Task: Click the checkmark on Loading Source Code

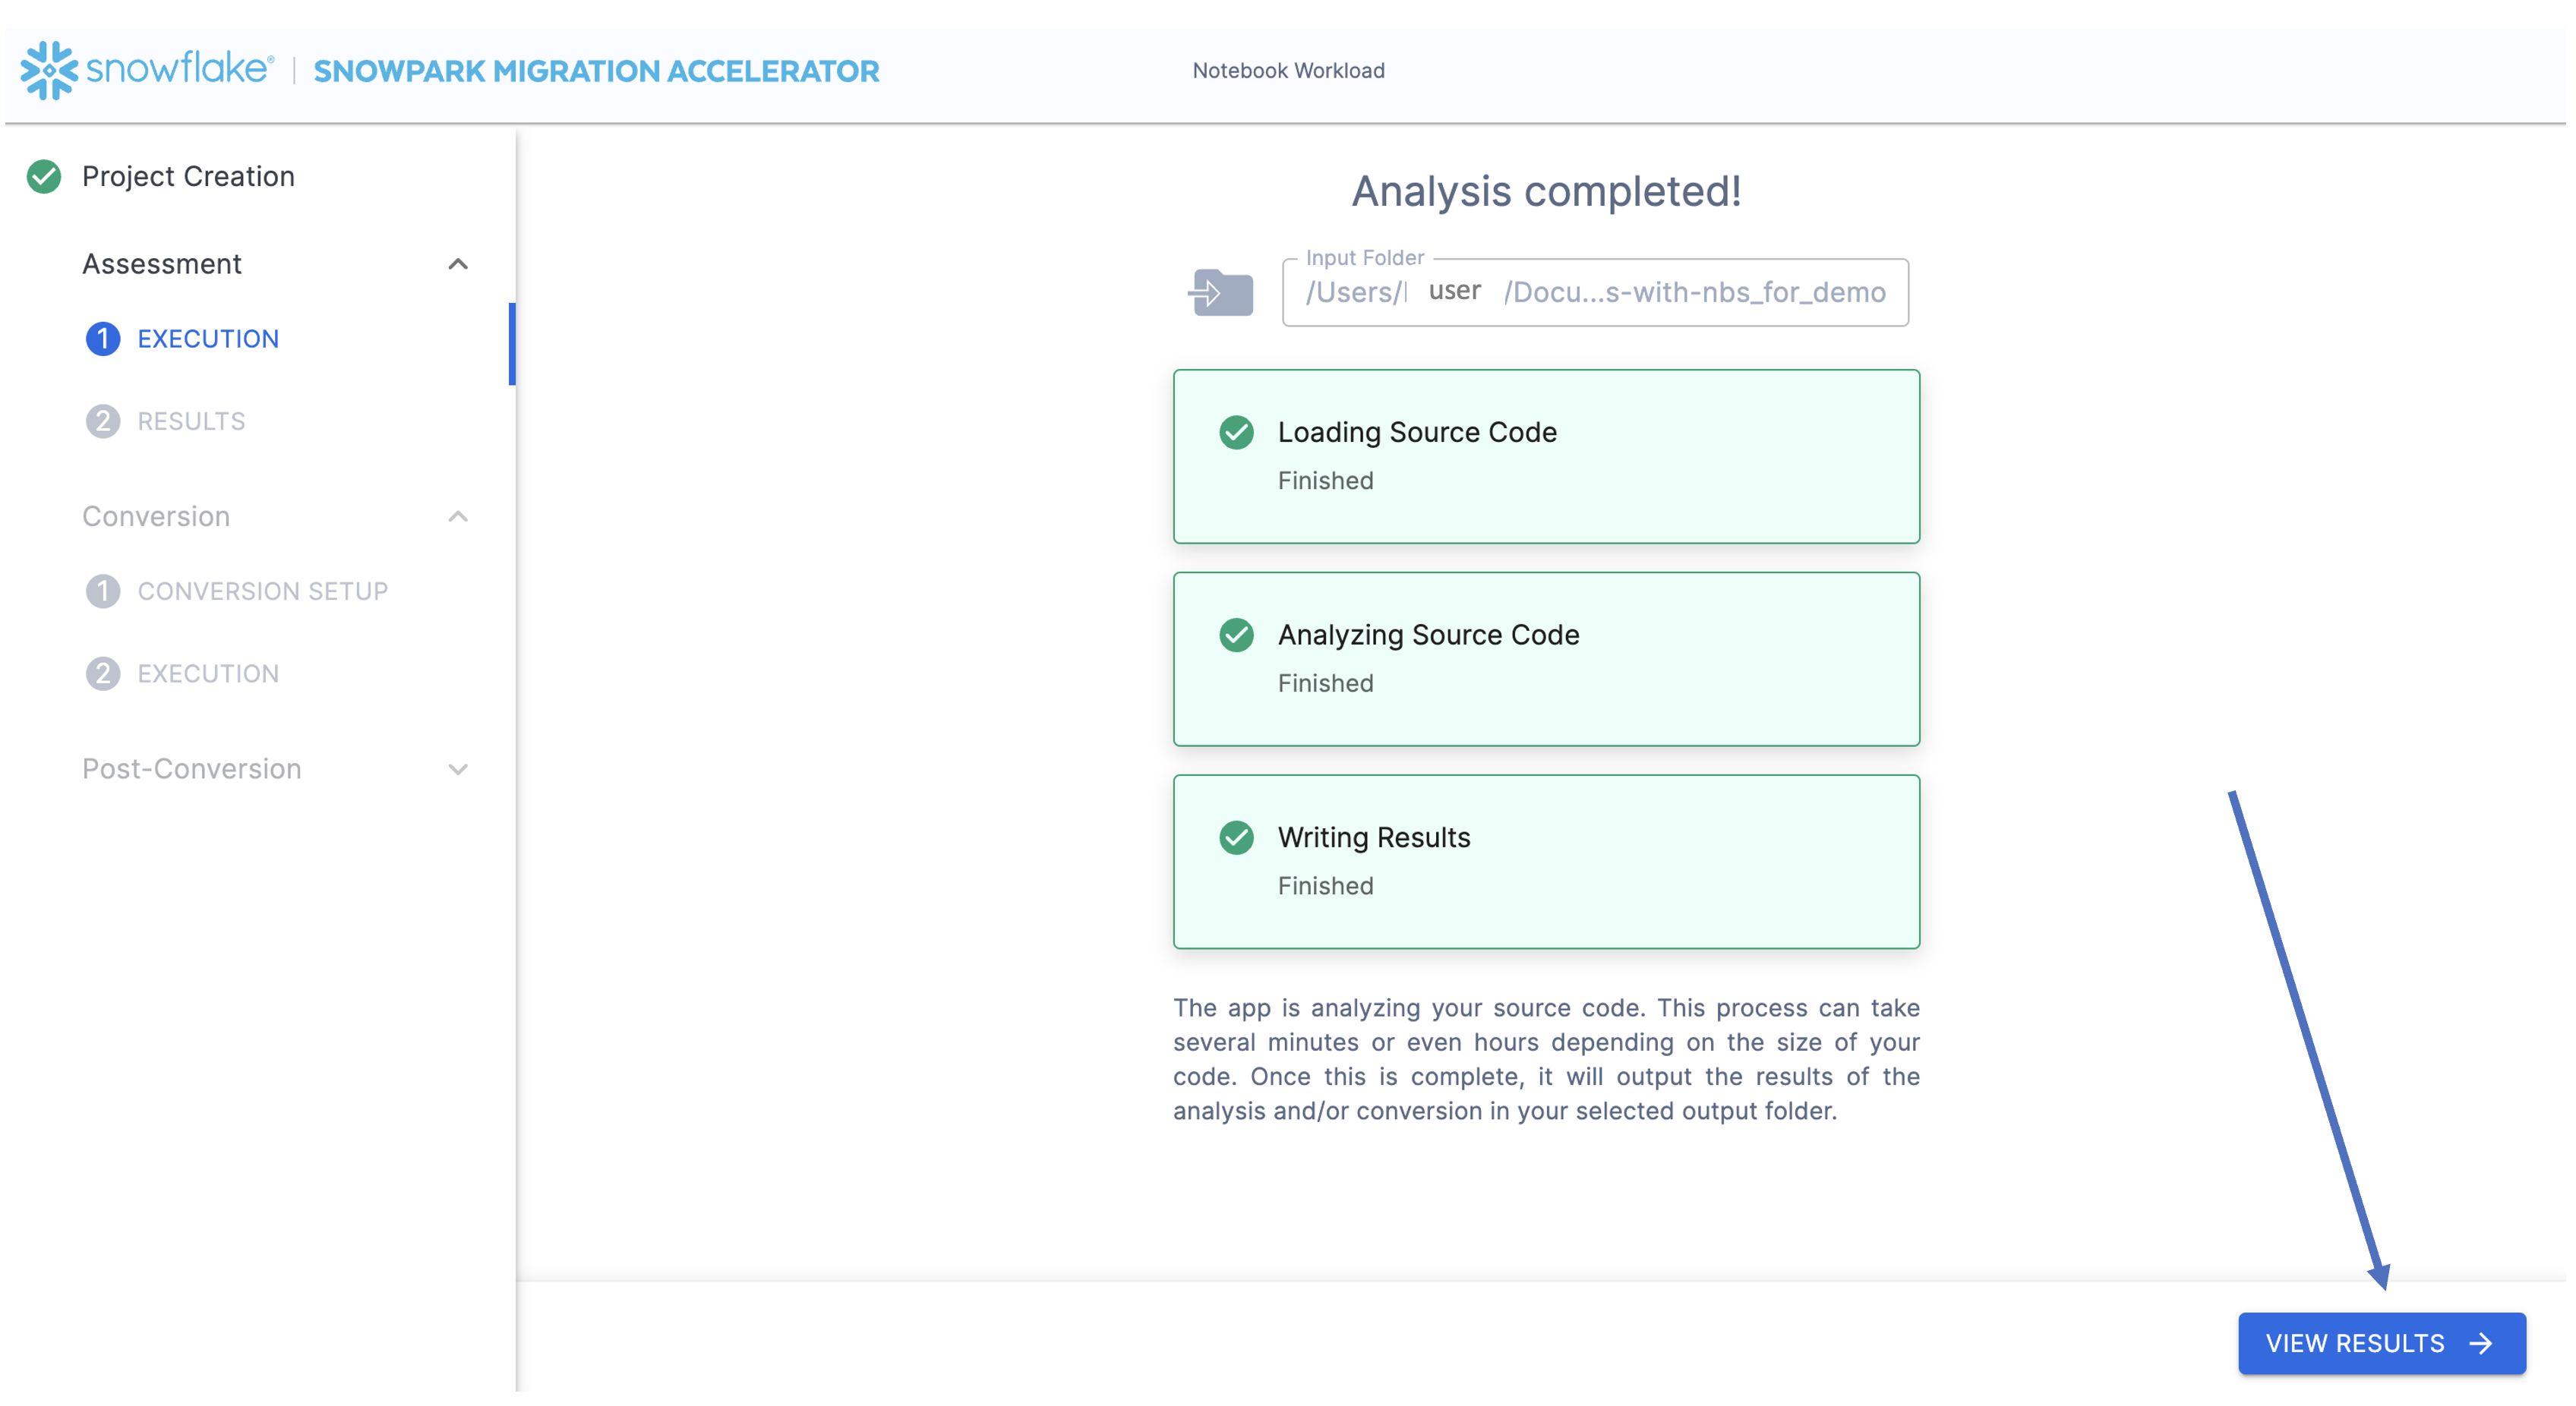Action: click(x=1237, y=433)
